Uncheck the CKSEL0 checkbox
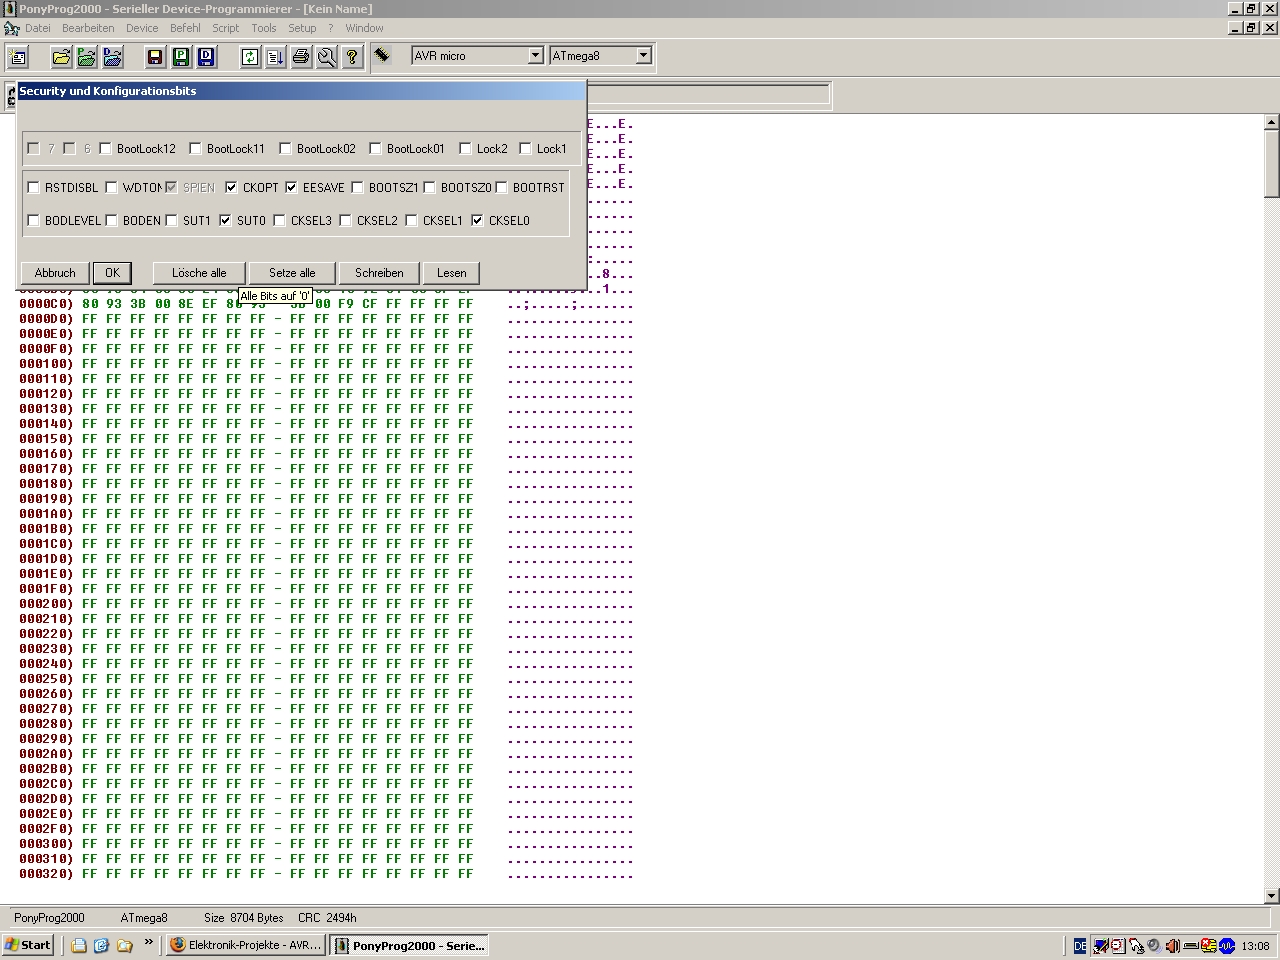1280x960 pixels. (x=477, y=220)
